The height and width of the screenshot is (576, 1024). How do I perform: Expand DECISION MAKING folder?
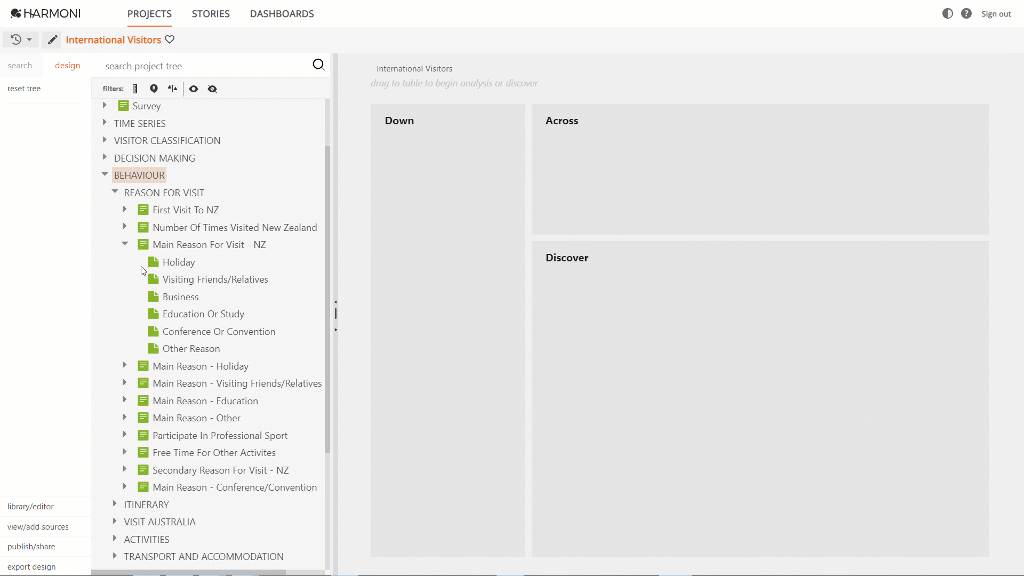[104, 157]
